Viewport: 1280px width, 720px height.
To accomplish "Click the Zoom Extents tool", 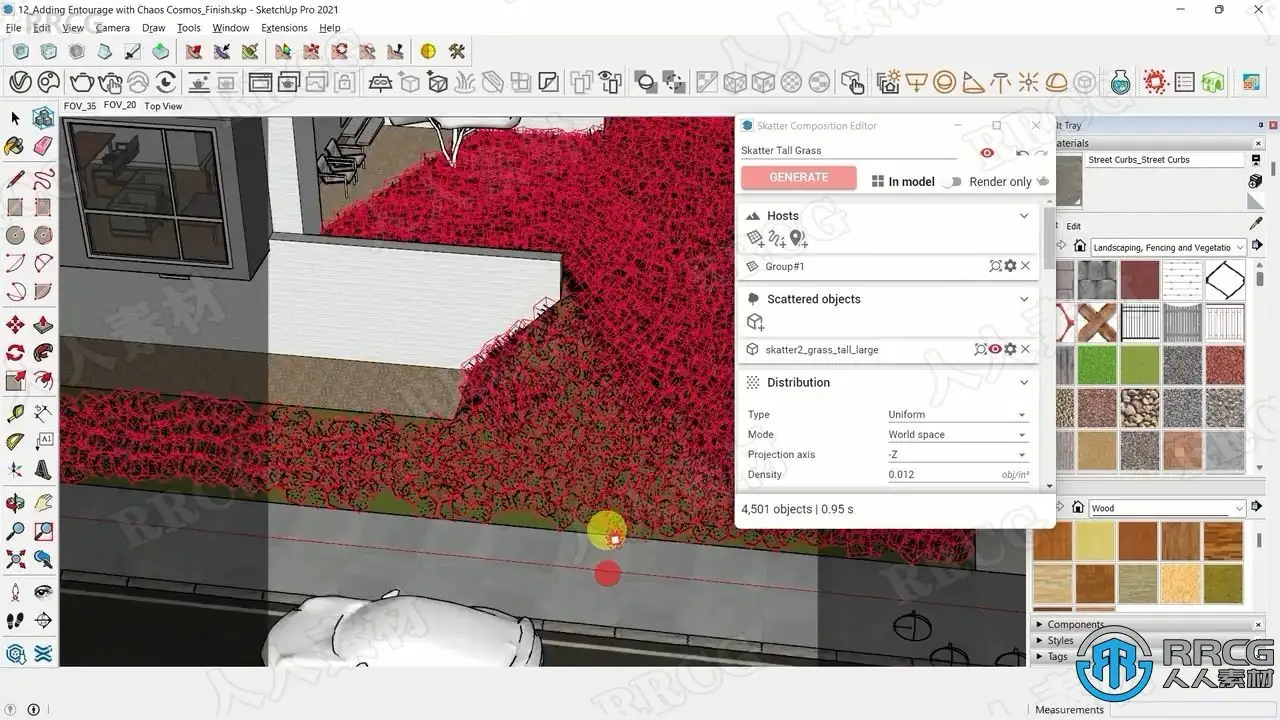I will pos(15,559).
